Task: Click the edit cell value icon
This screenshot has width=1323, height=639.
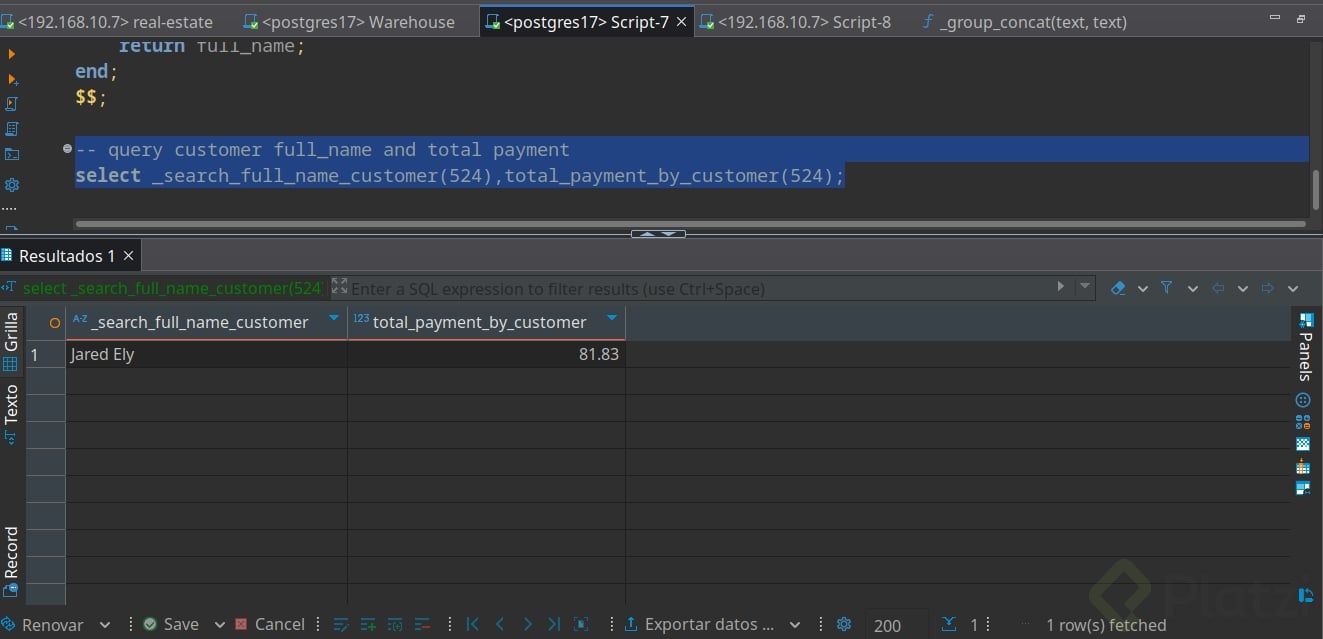Action: coord(340,624)
